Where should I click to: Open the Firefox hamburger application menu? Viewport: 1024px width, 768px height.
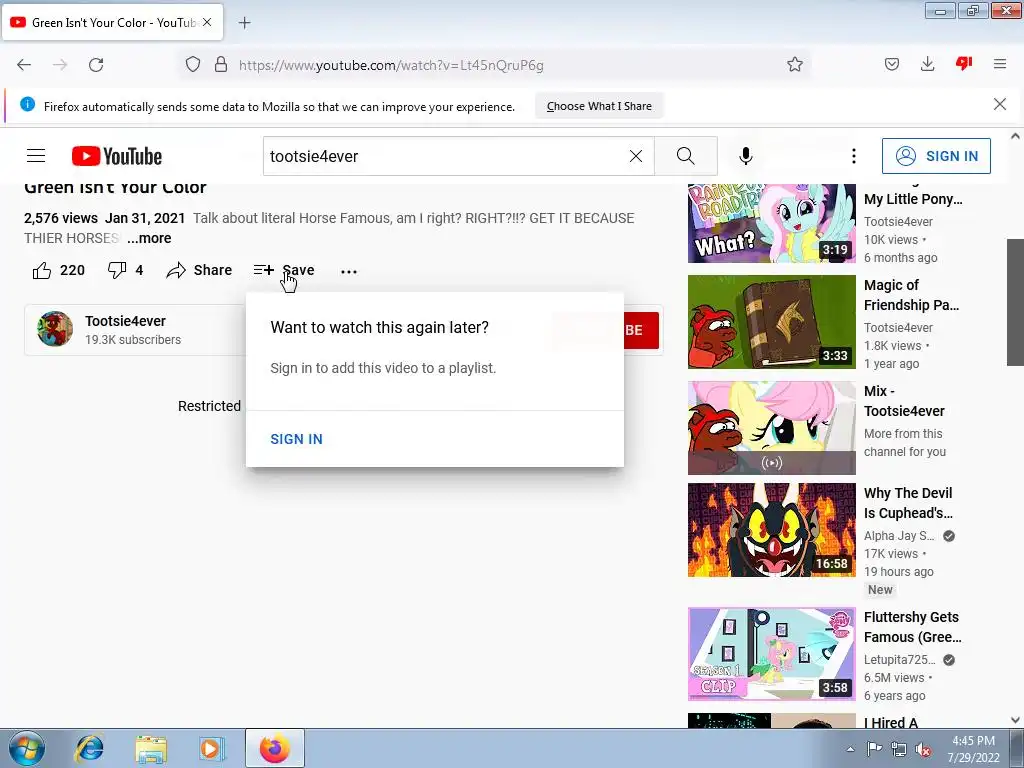click(1000, 64)
